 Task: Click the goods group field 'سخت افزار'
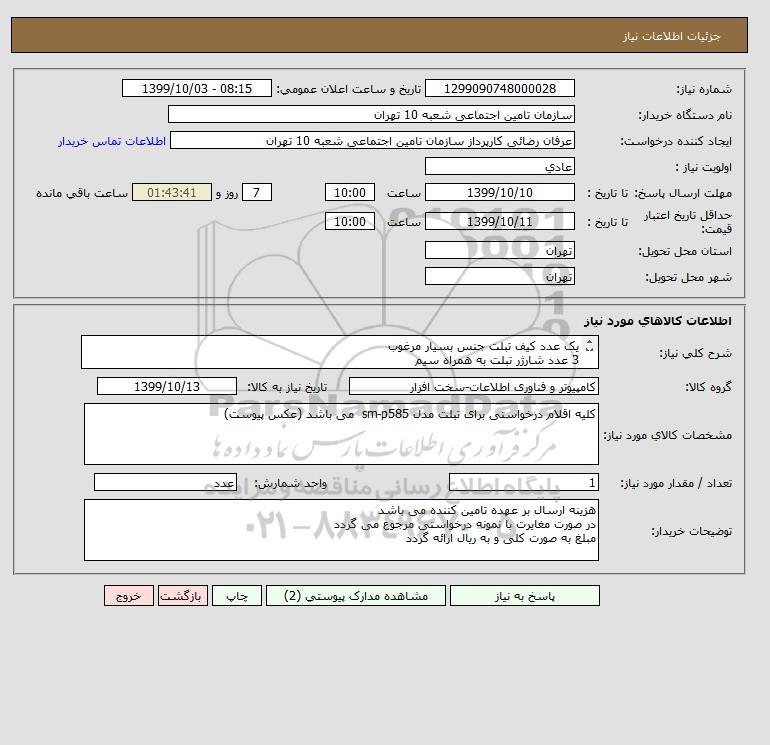473,386
